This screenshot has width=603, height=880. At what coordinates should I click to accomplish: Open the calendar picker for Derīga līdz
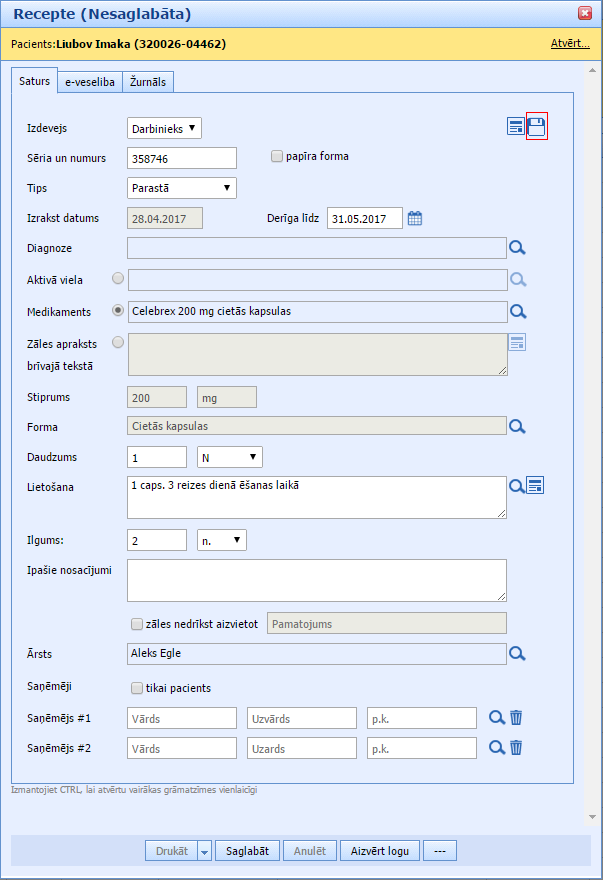(x=415, y=218)
